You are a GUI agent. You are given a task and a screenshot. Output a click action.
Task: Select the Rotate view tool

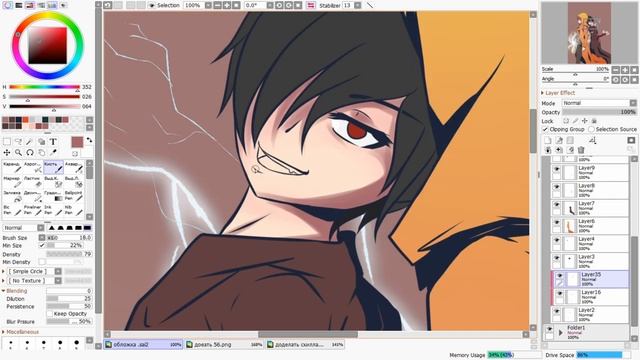coord(30,152)
